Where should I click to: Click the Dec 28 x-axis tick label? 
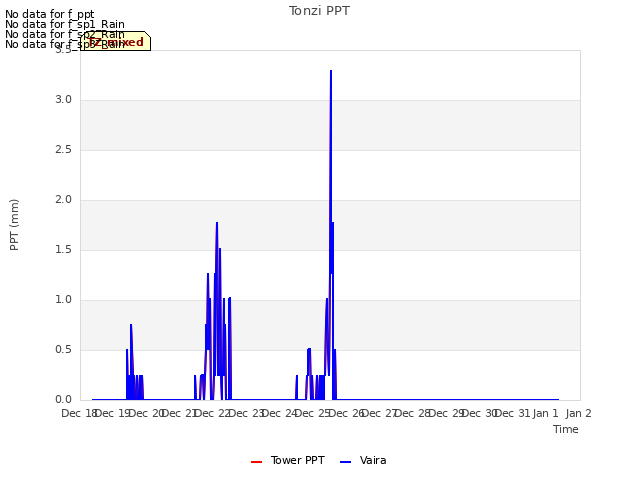pos(413,413)
